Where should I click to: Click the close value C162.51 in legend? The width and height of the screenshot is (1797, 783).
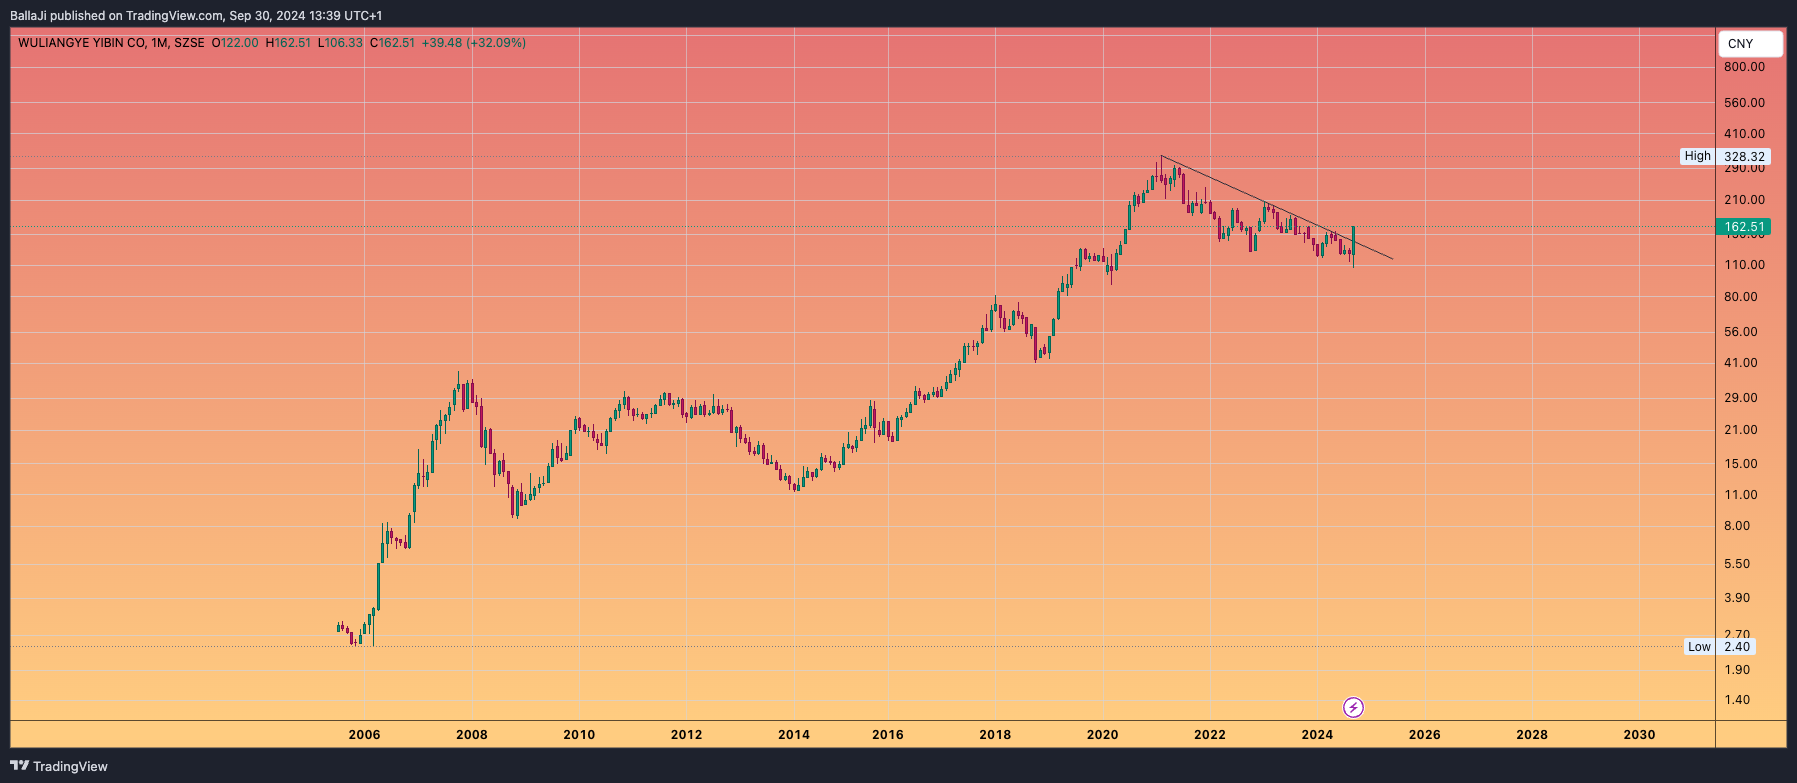click(392, 43)
